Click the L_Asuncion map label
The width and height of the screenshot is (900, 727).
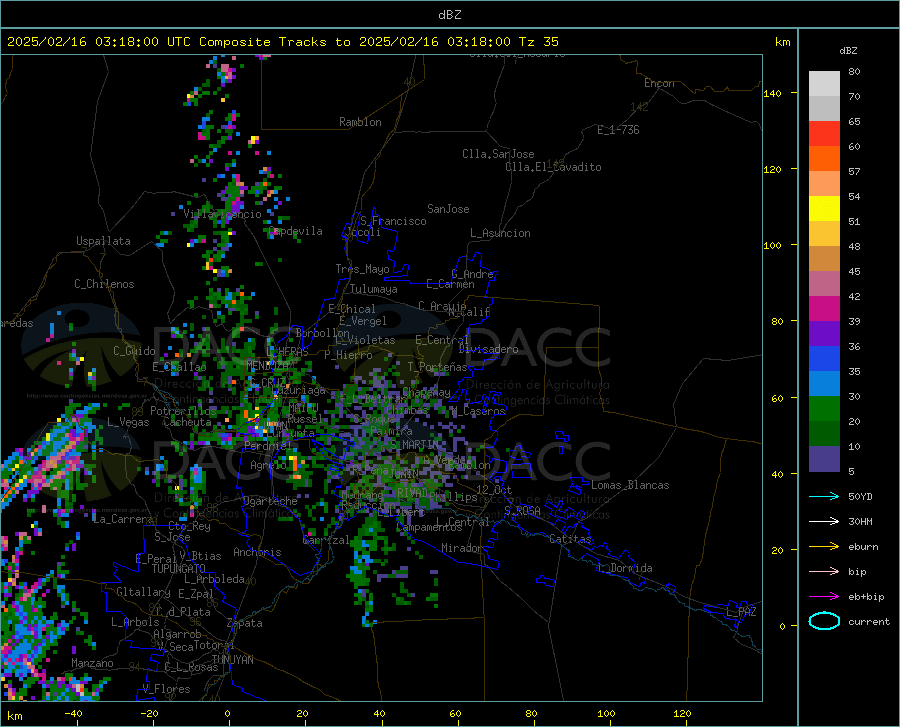[x=500, y=233]
